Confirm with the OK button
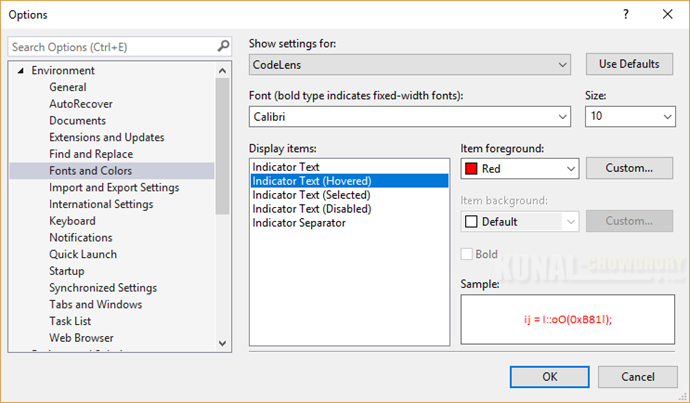The height and width of the screenshot is (403, 690). click(550, 377)
